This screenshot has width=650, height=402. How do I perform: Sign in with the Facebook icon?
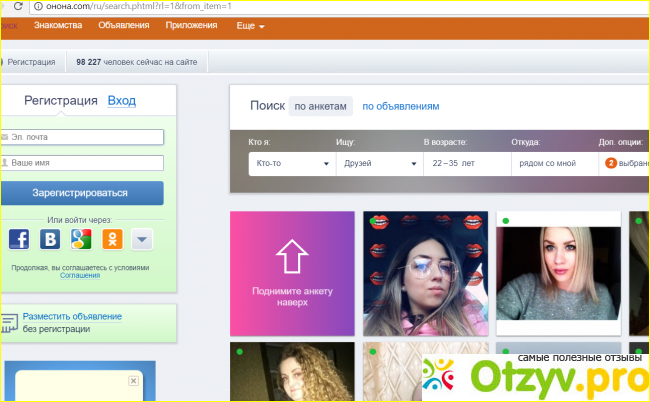point(18,239)
